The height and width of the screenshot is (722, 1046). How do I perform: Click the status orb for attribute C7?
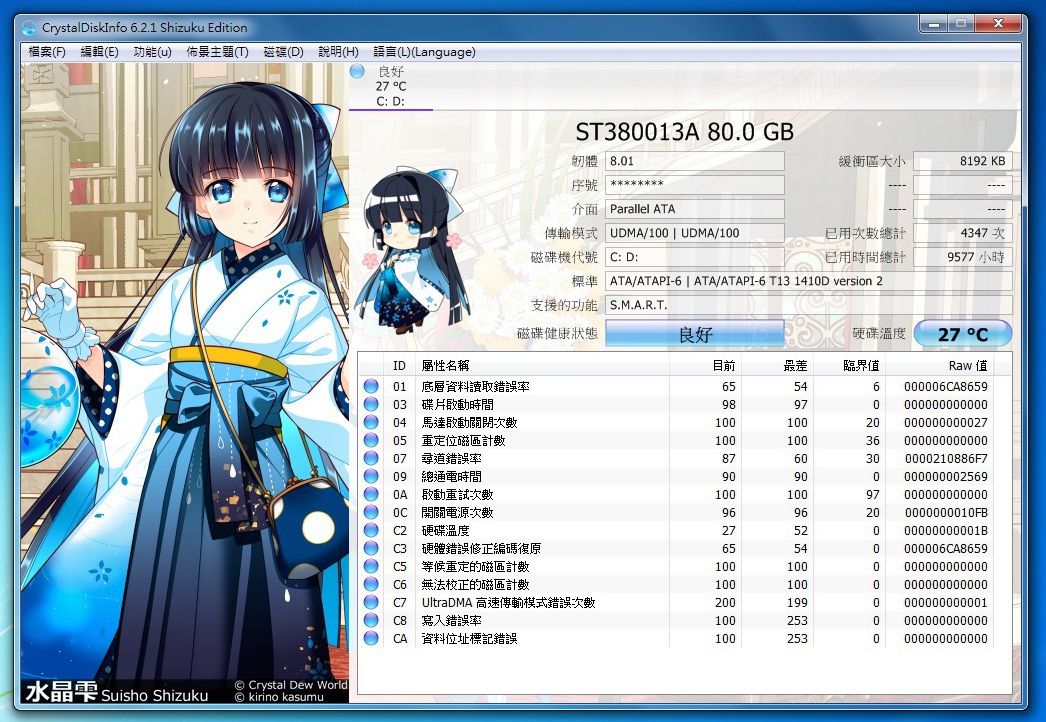tap(371, 602)
